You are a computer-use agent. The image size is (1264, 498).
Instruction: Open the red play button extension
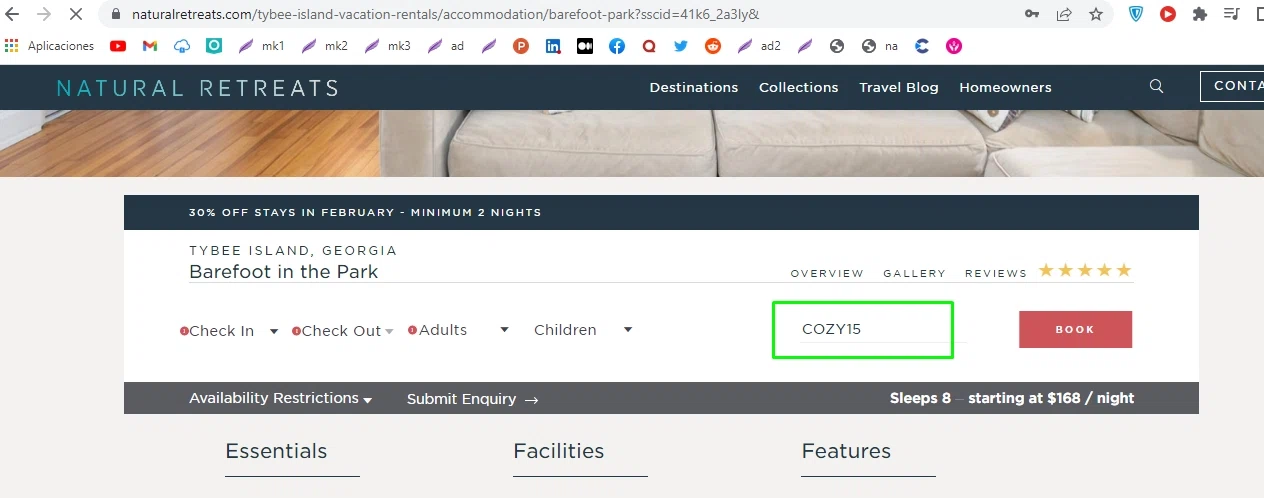click(x=1168, y=15)
